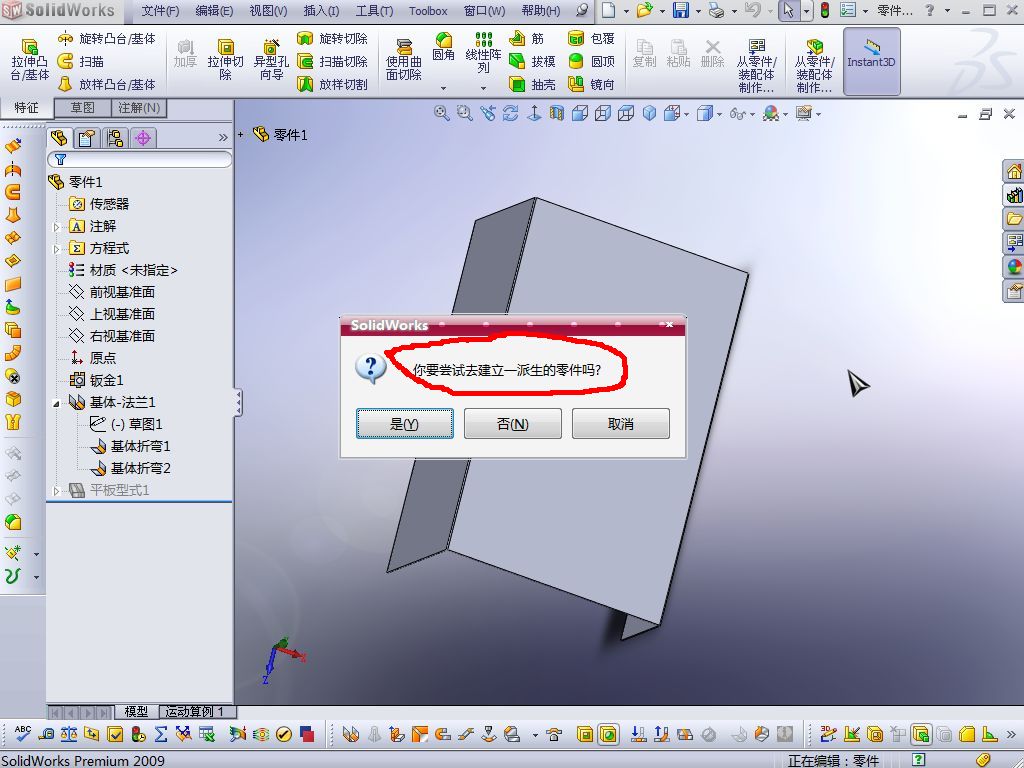Open dropdown arrow under 圆角 fillet
Viewport: 1024px width, 768px height.
[x=443, y=88]
